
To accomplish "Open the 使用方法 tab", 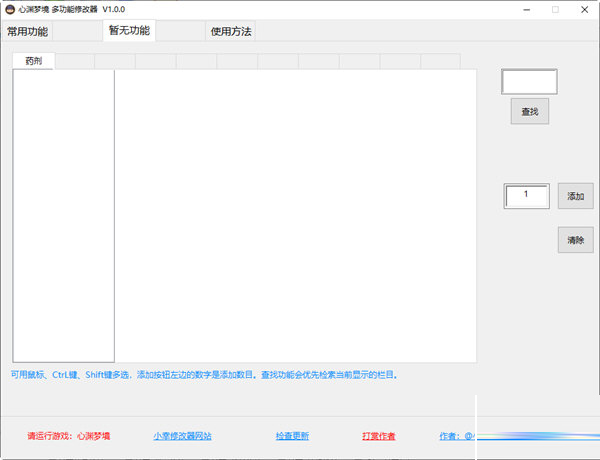I will 231,31.
